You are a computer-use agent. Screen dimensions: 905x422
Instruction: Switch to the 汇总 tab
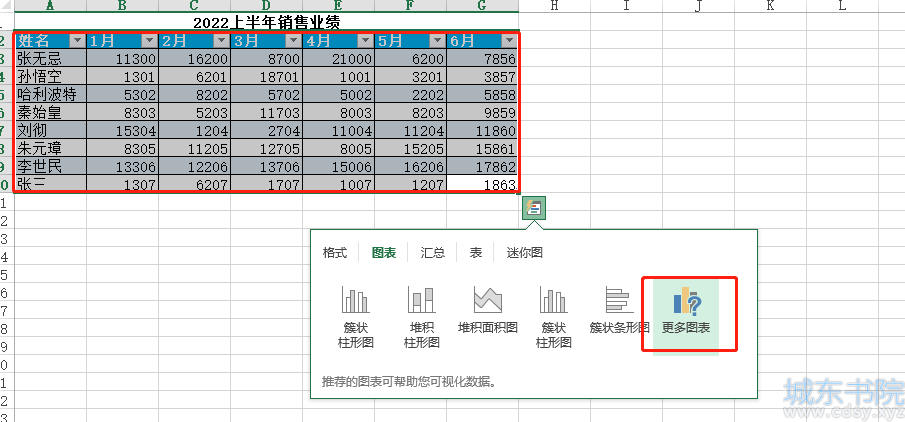tap(433, 253)
